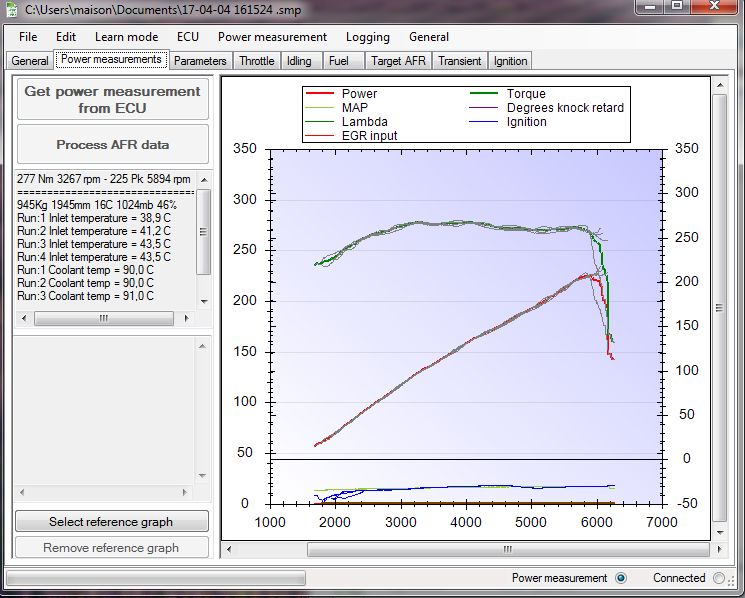This screenshot has height=598, width=745.
Task: Select the Power measurement radio indicator
Action: tap(621, 578)
